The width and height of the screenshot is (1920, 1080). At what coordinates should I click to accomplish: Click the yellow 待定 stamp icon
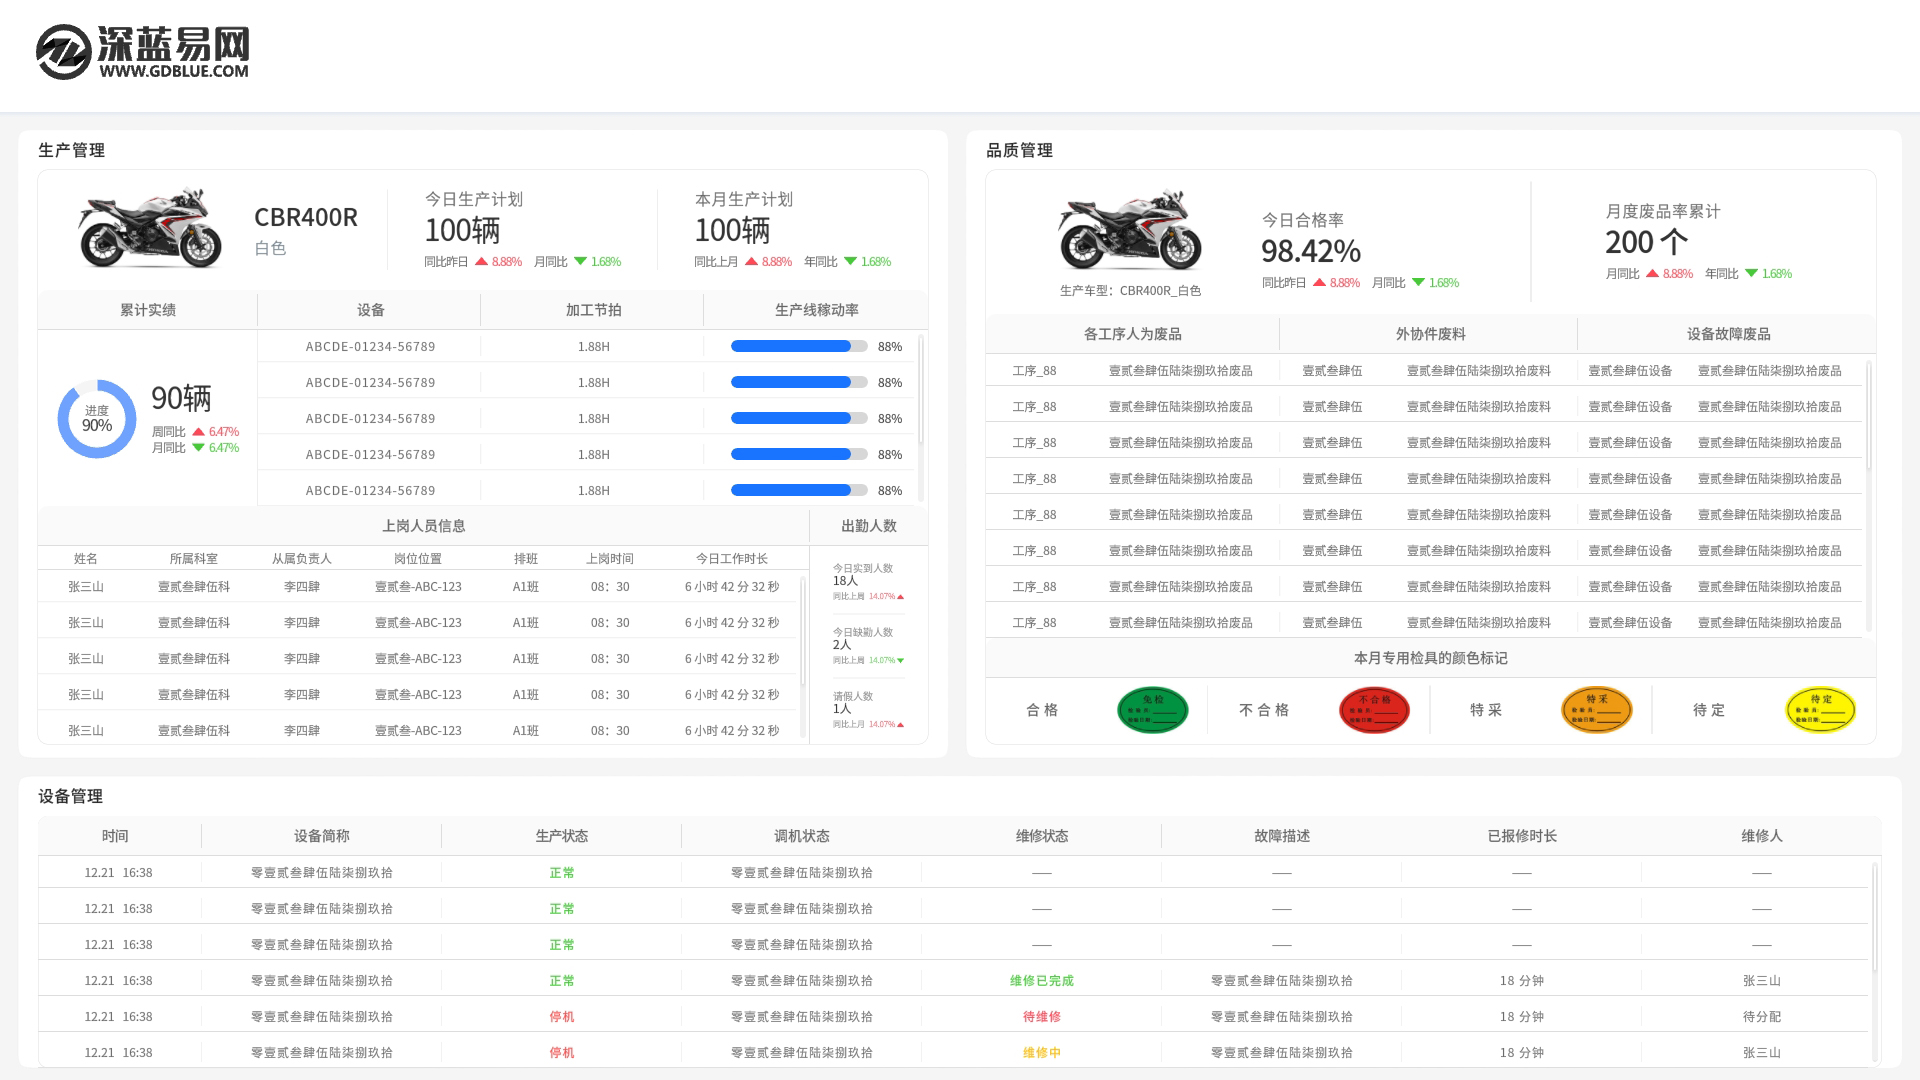click(x=1820, y=709)
